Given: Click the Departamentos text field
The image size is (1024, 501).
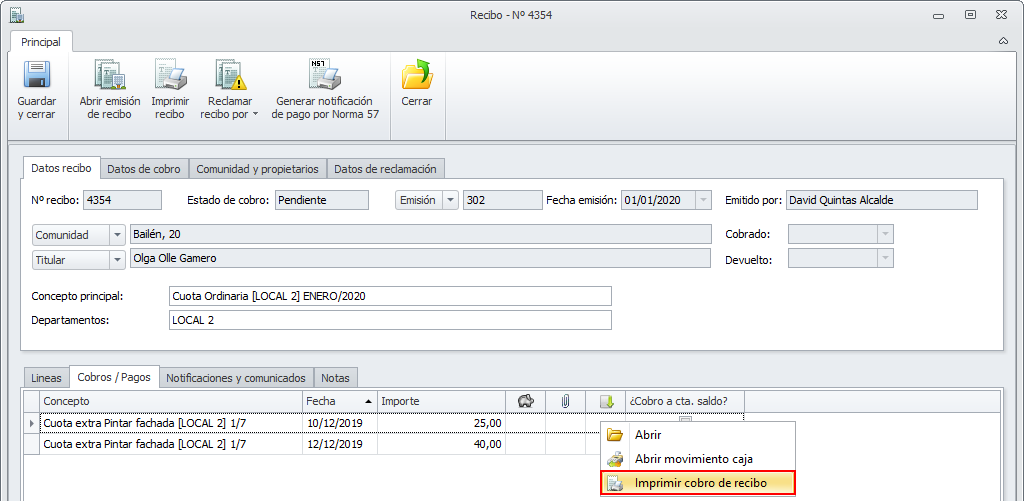Looking at the screenshot, I should click(390, 320).
